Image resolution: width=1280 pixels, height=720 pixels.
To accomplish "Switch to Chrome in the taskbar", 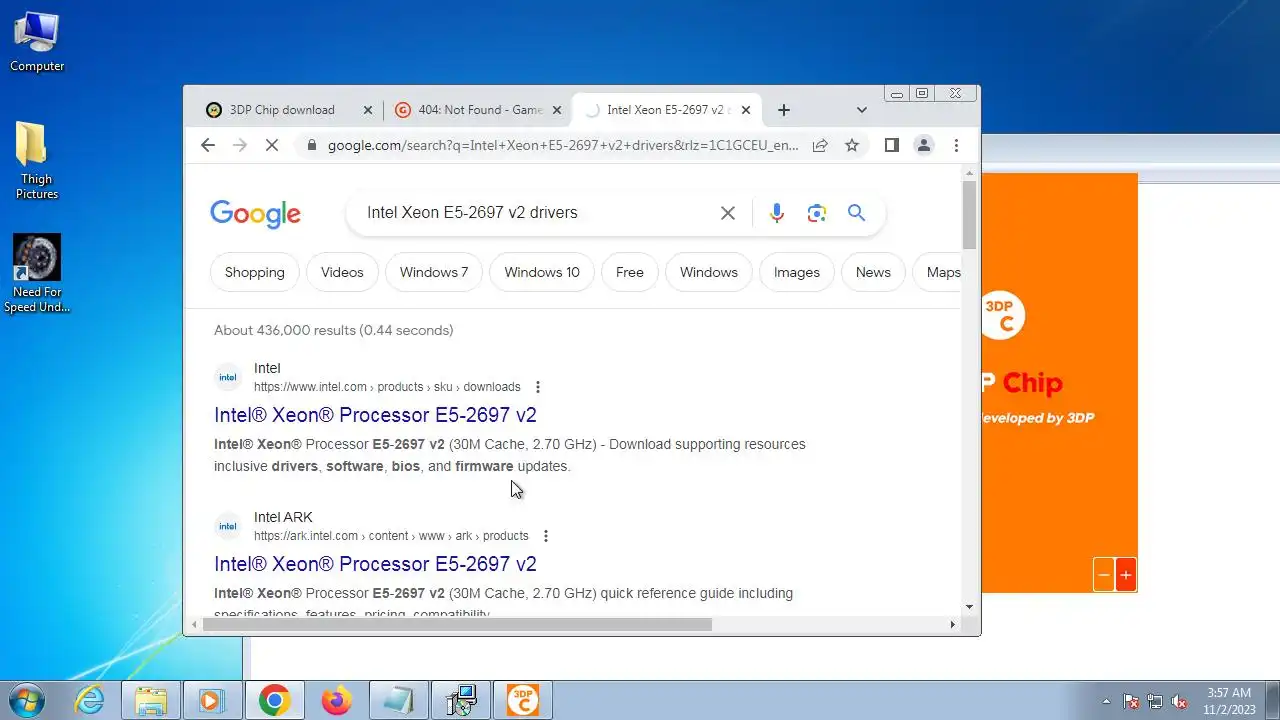I will (x=274, y=700).
